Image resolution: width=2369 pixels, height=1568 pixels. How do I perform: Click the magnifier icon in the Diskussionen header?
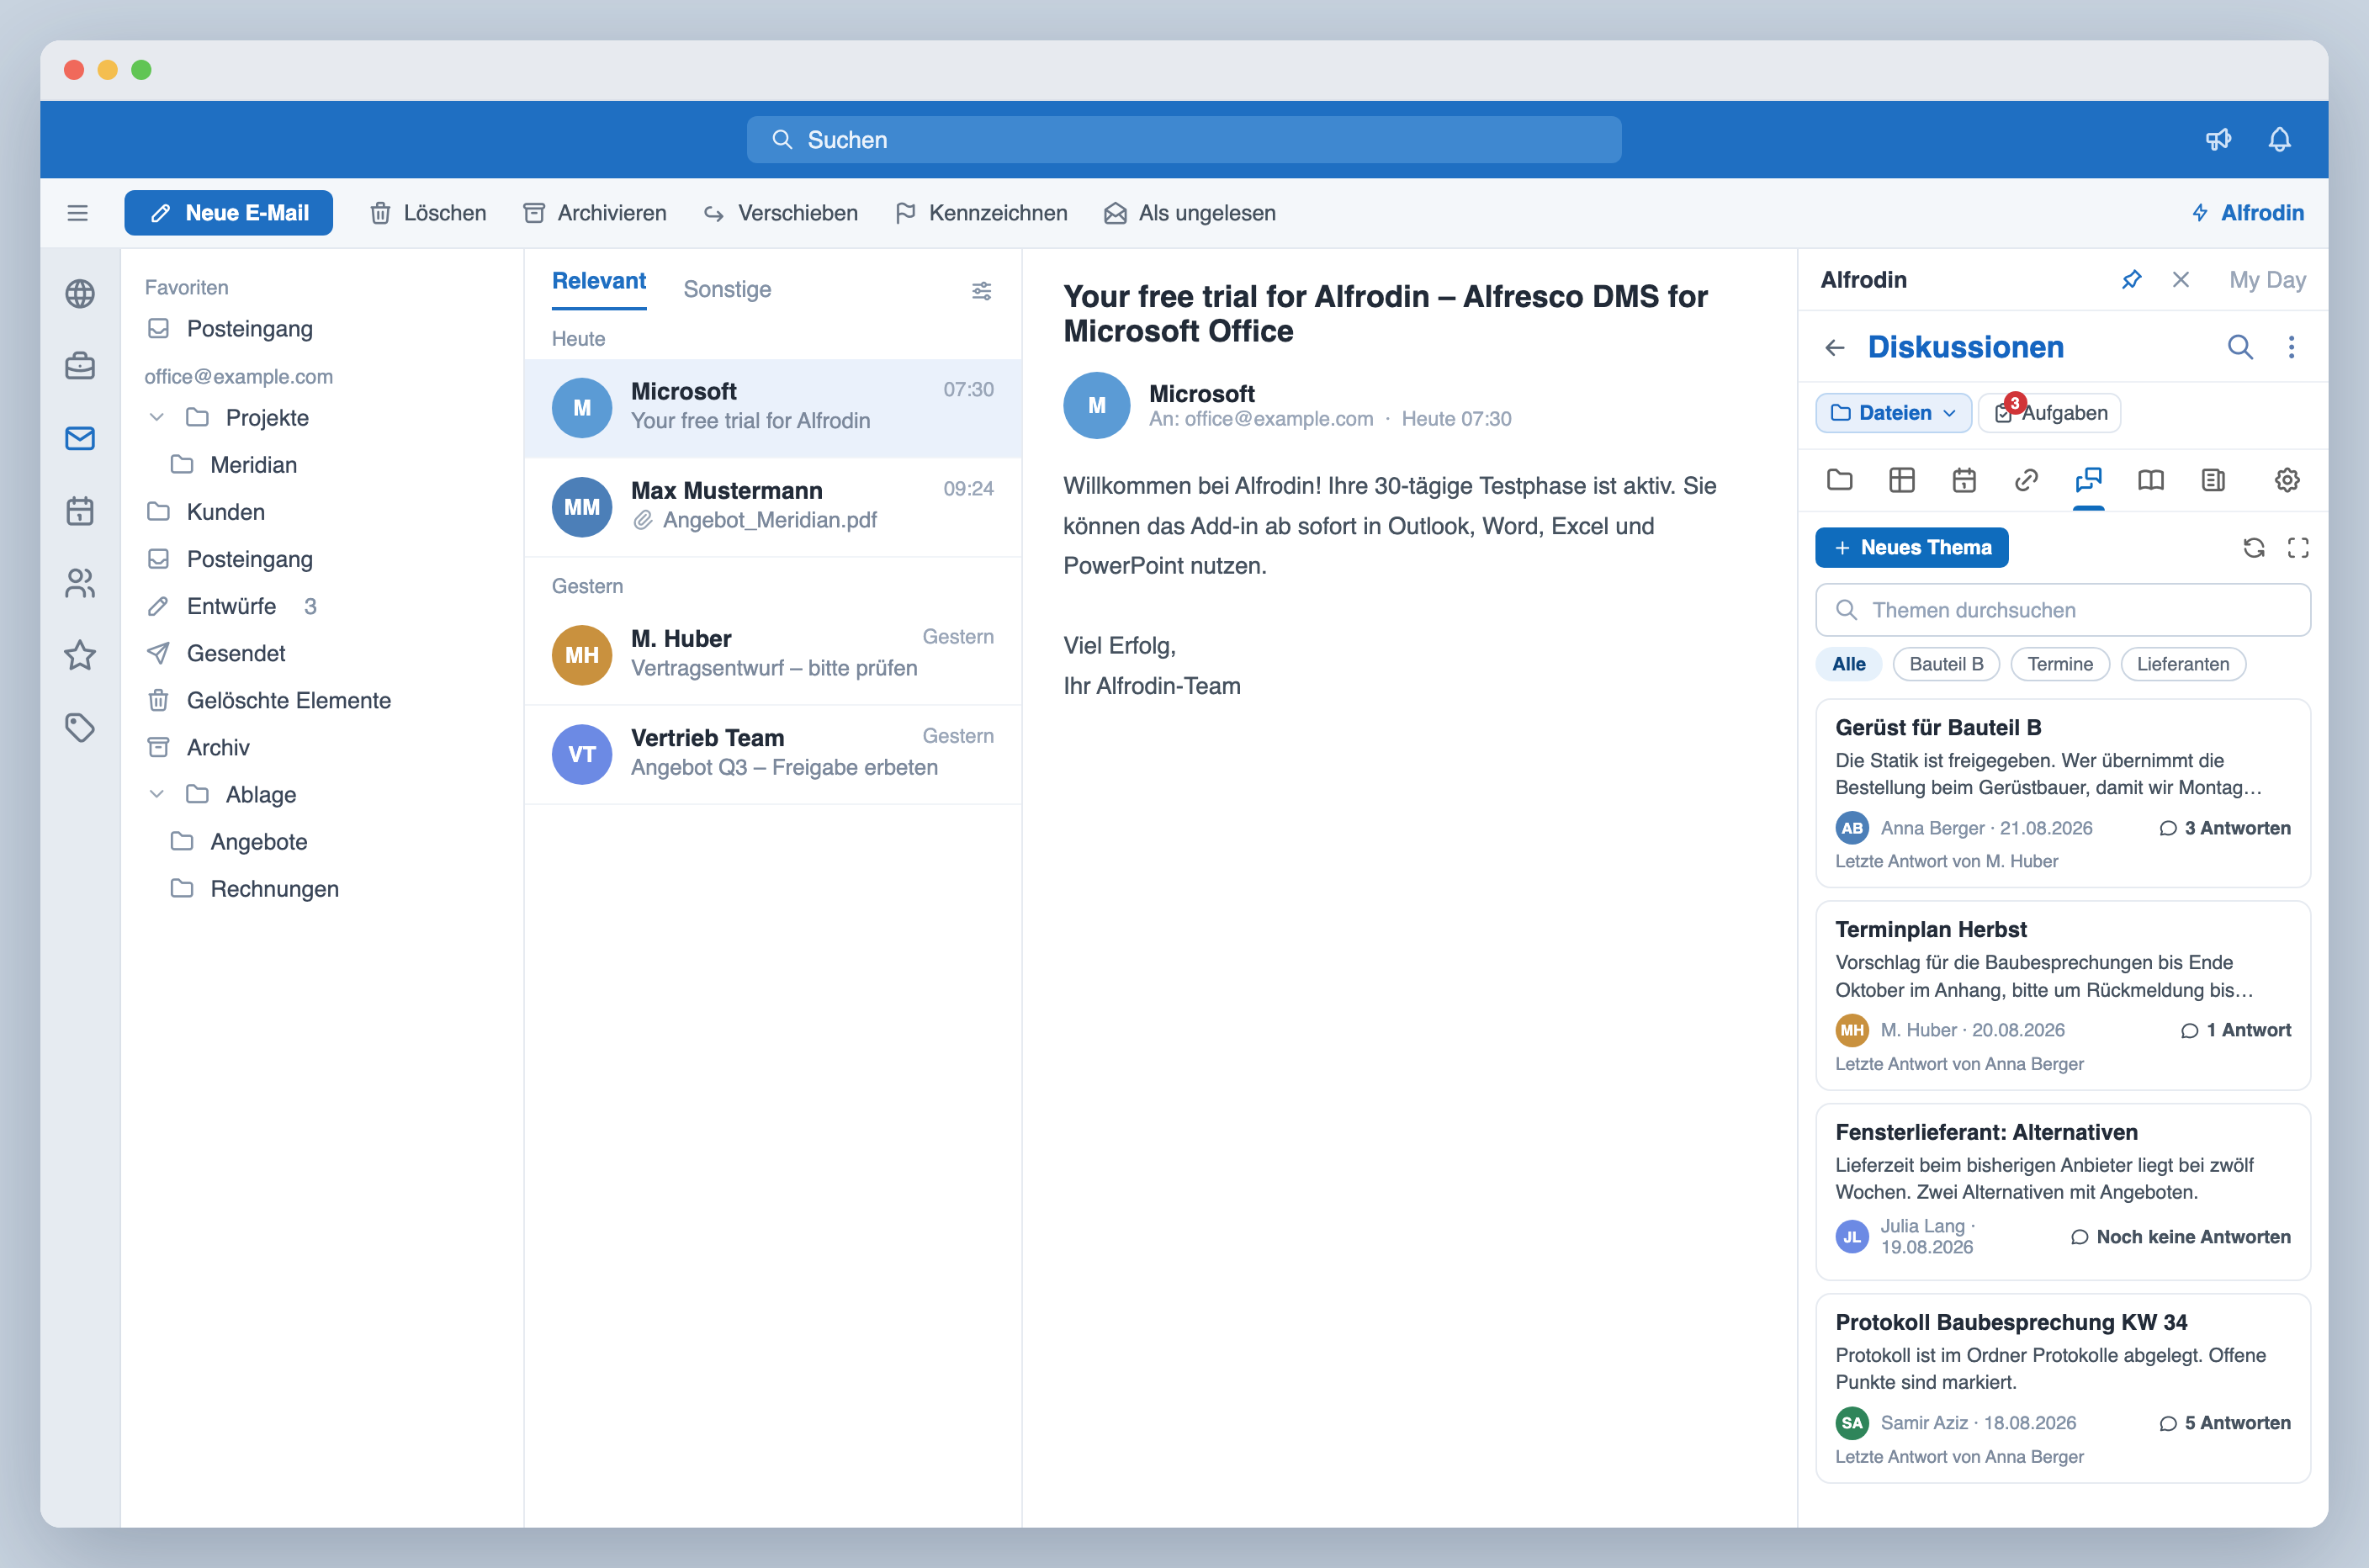(x=2240, y=347)
